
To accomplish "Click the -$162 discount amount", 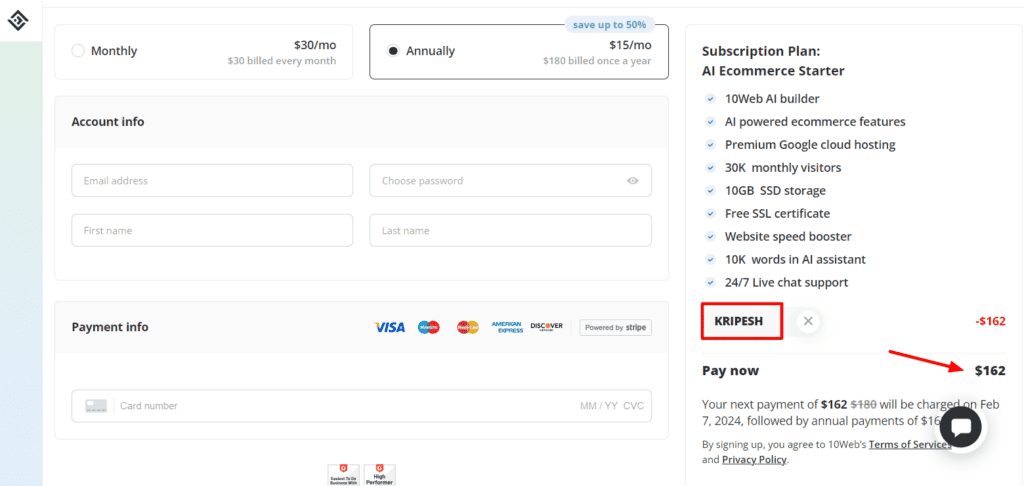I will (x=990, y=321).
